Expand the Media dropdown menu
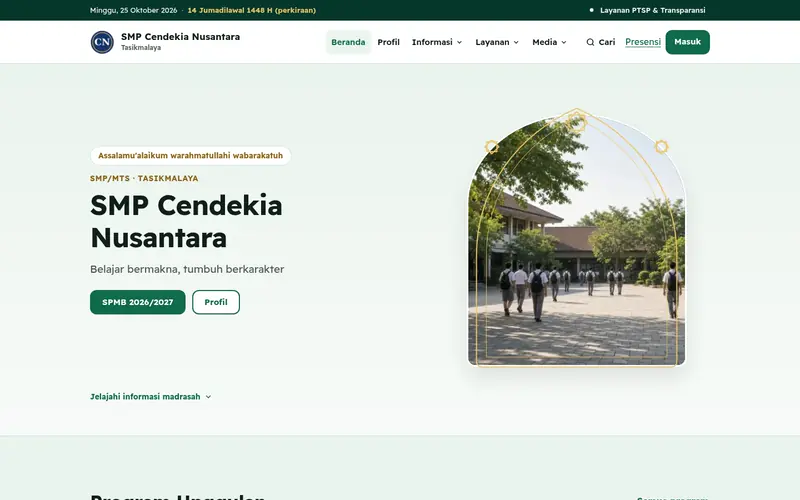Image resolution: width=800 pixels, height=500 pixels. pyautogui.click(x=549, y=42)
